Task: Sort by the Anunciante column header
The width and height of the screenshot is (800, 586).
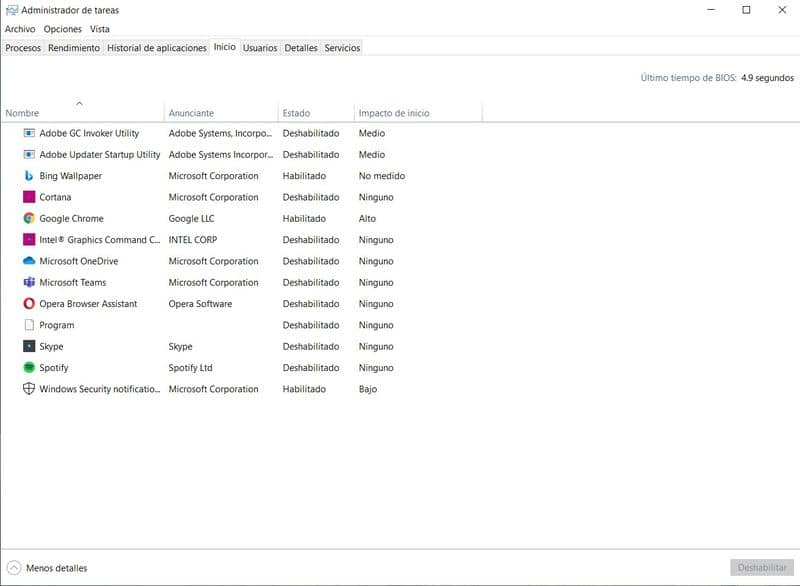Action: pyautogui.click(x=221, y=113)
